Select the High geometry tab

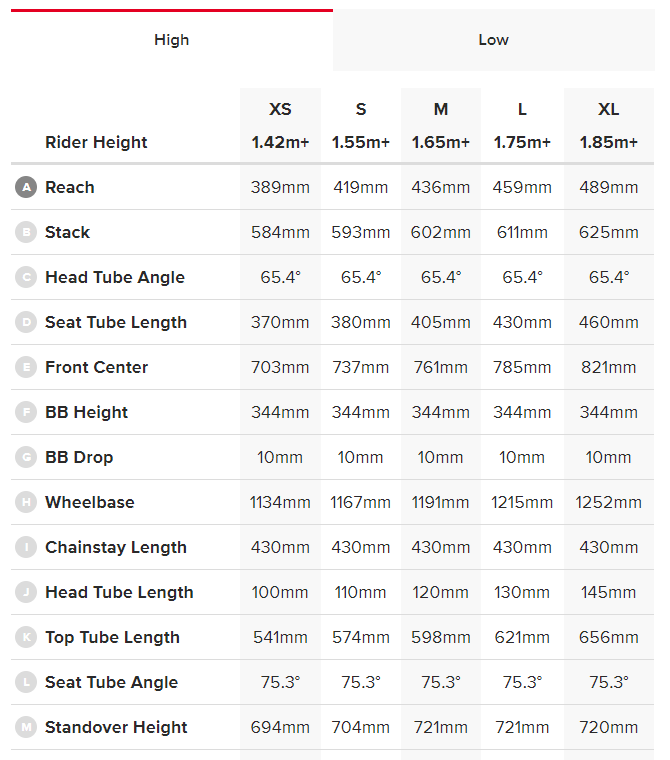[x=171, y=40]
